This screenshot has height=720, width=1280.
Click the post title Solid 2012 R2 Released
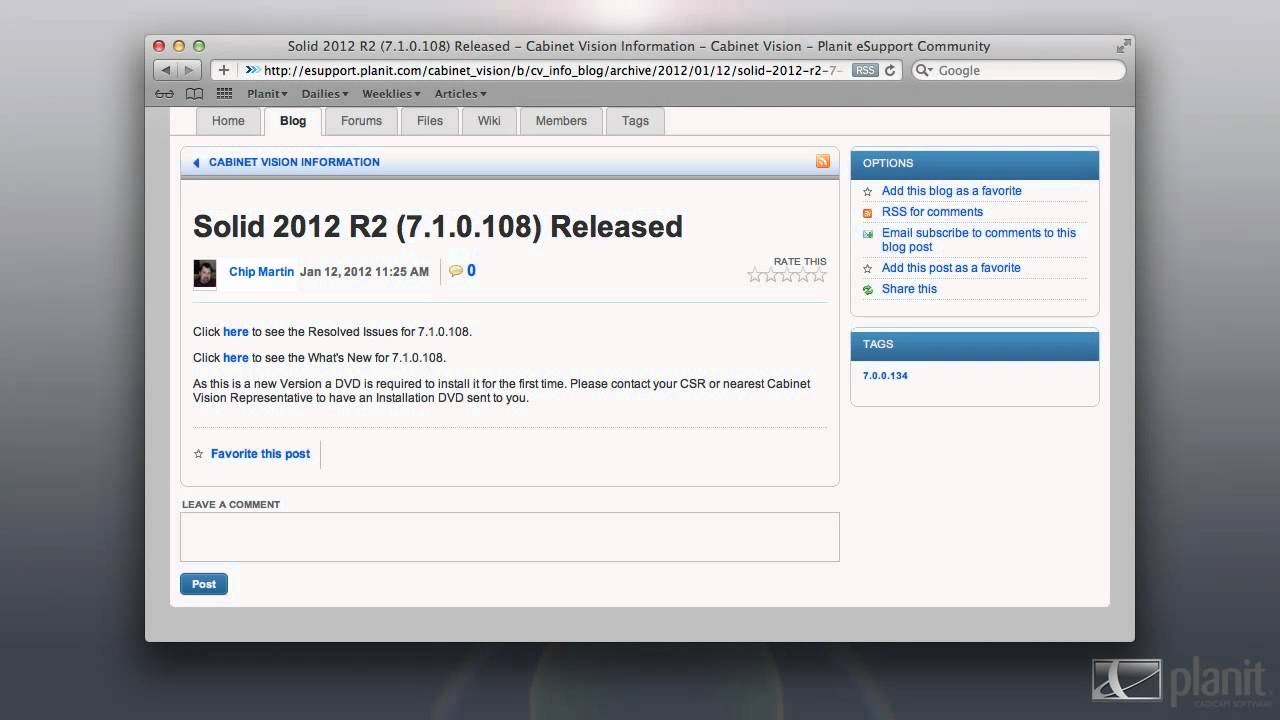pos(438,227)
